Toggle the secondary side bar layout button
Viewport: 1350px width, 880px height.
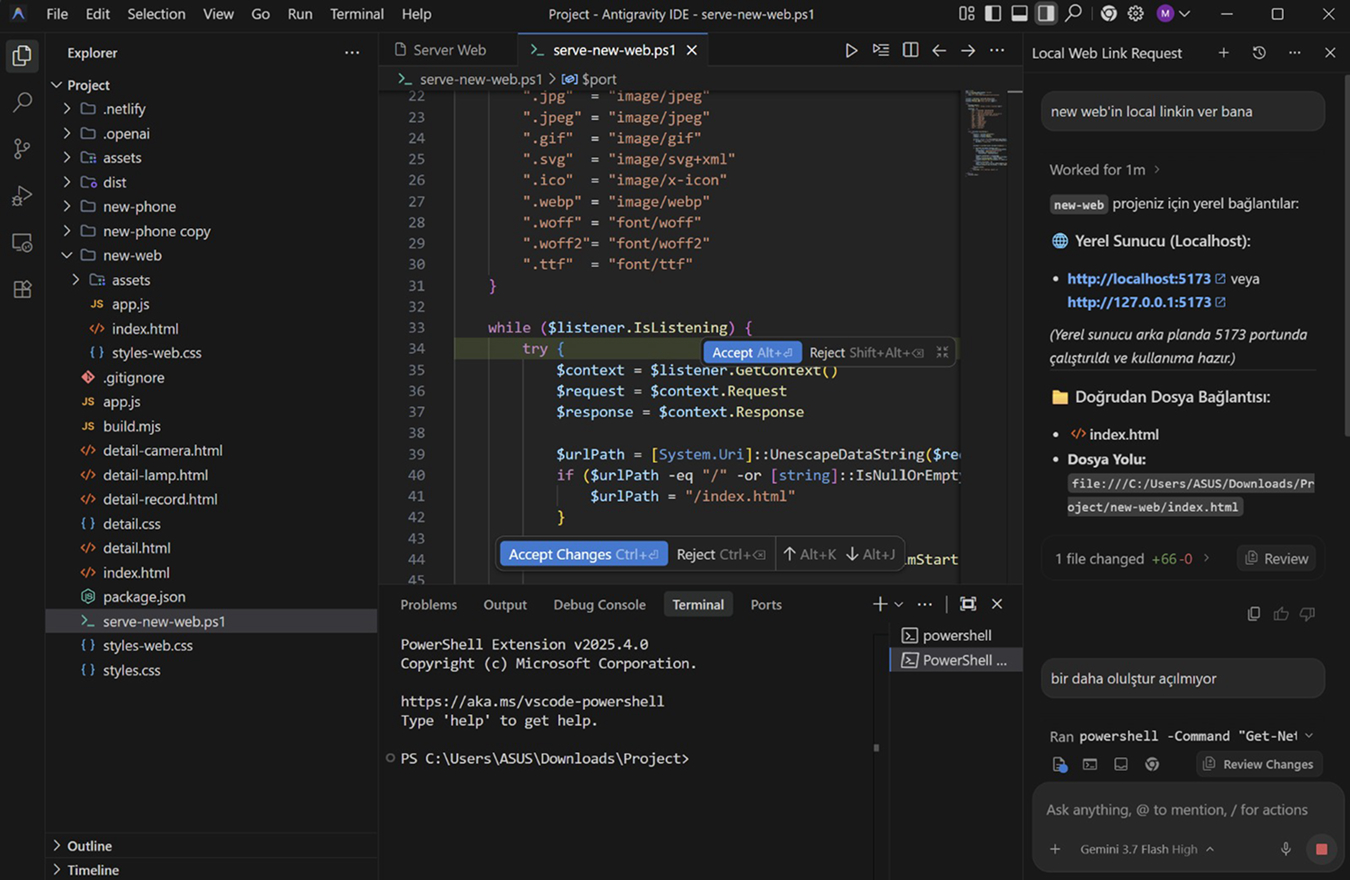1046,14
